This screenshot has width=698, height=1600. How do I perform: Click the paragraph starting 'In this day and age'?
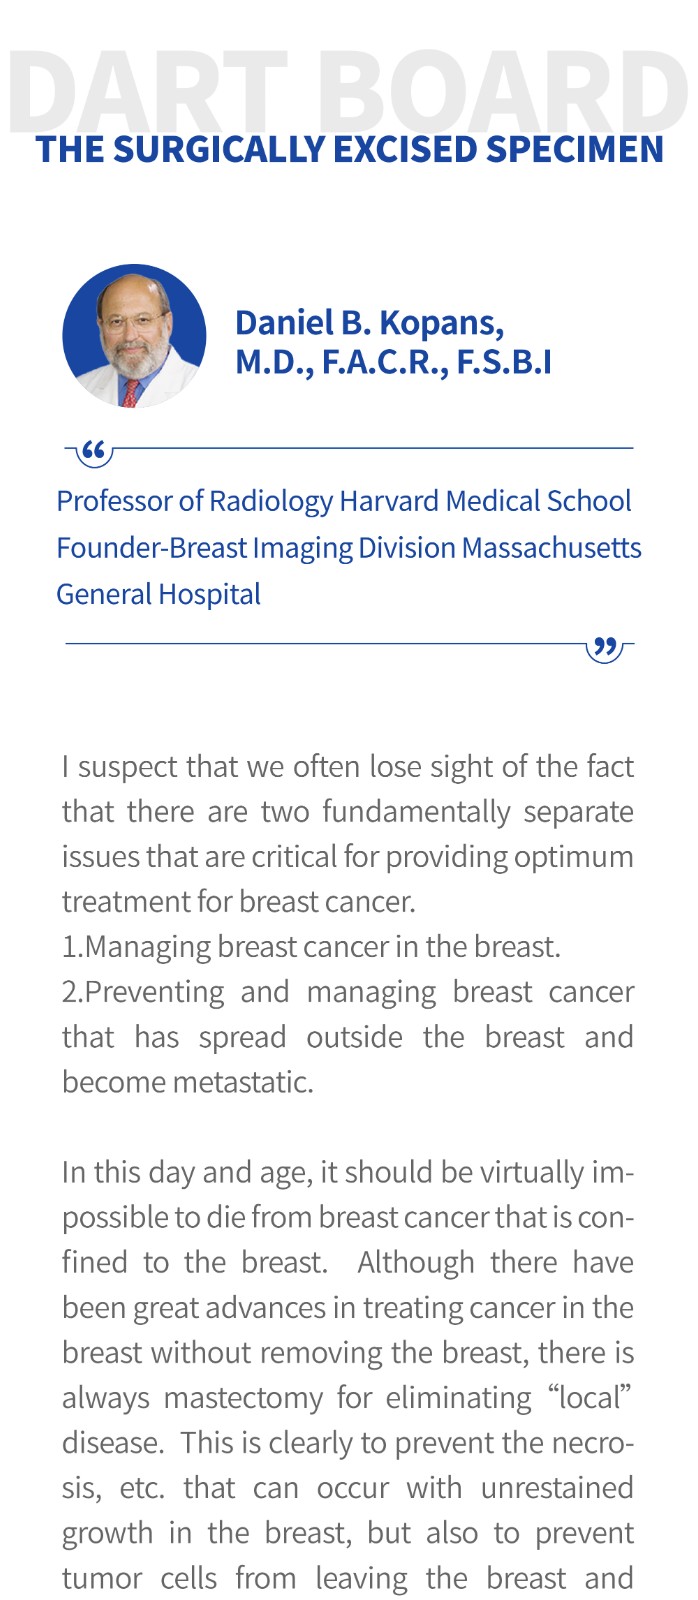[x=348, y=1375]
